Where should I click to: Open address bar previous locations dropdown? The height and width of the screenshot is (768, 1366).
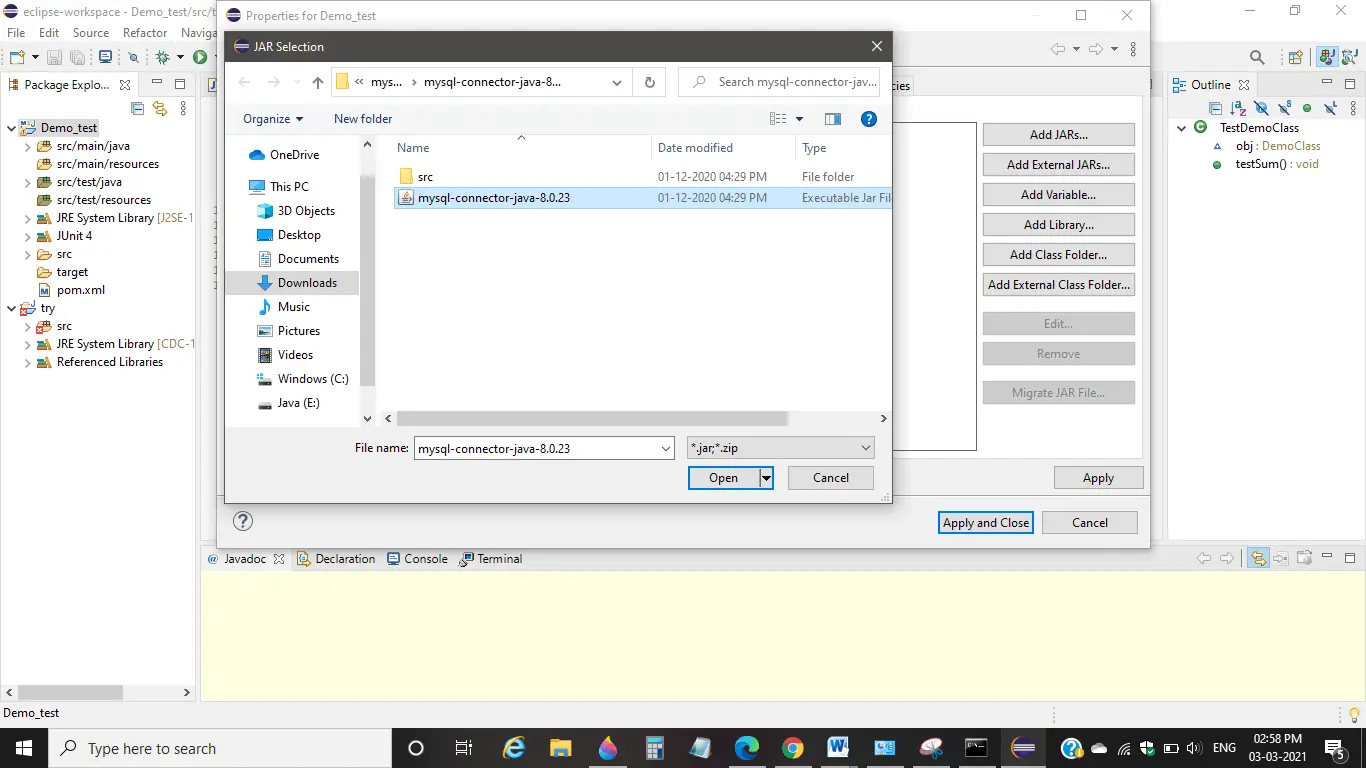click(617, 82)
